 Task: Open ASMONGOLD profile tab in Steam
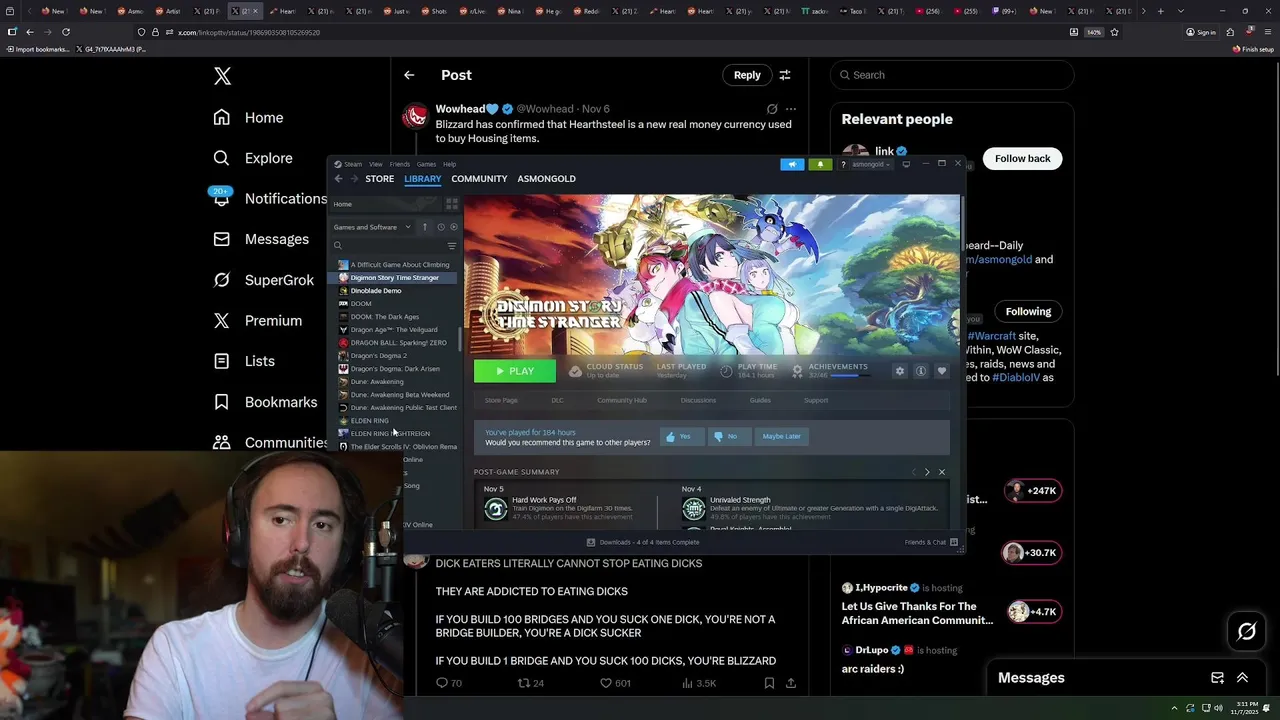546,179
